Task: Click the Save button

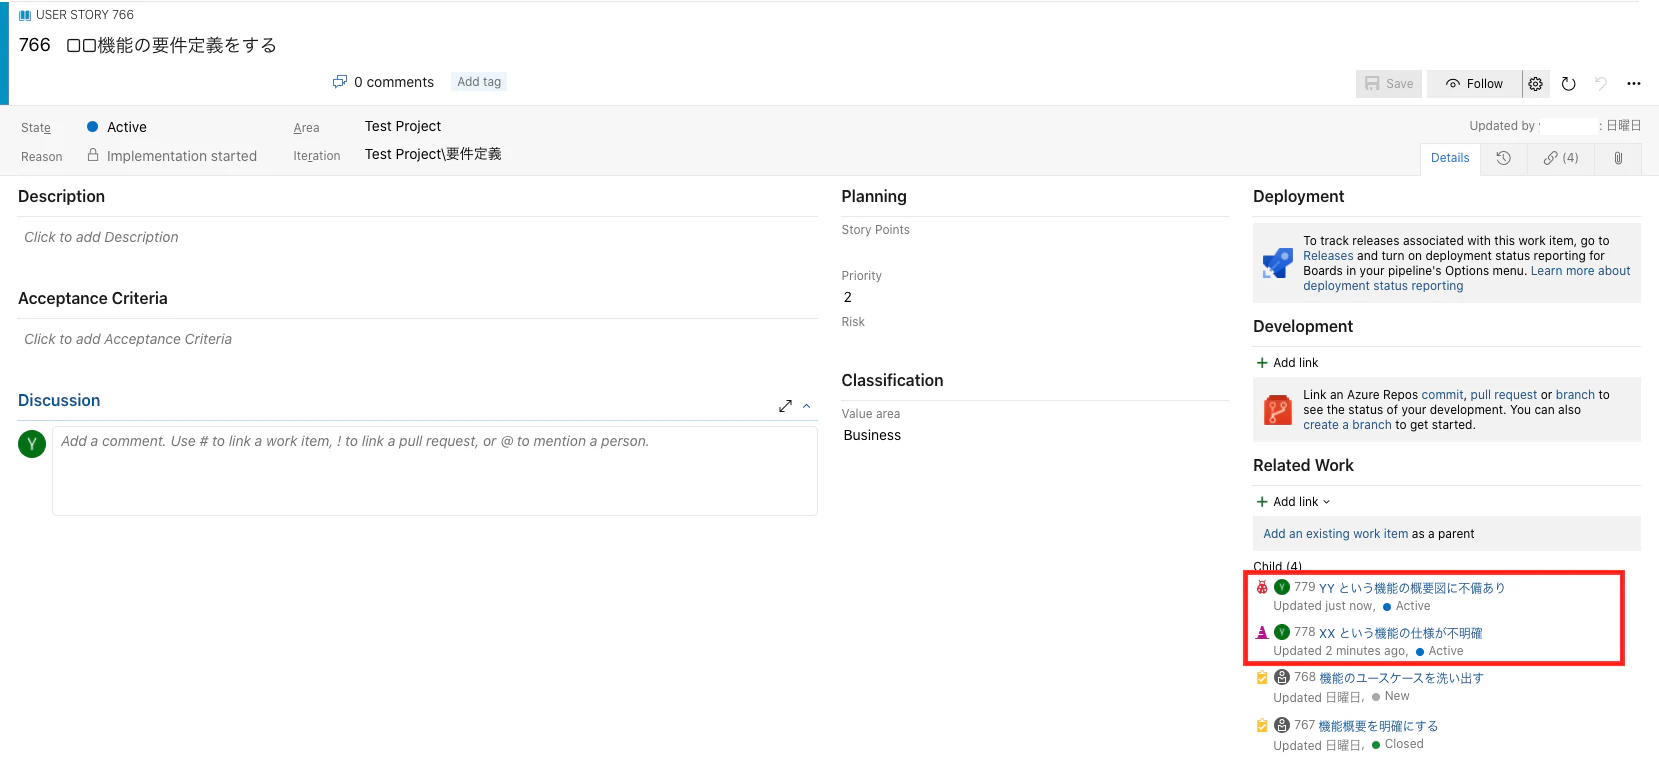Action: click(x=1389, y=84)
